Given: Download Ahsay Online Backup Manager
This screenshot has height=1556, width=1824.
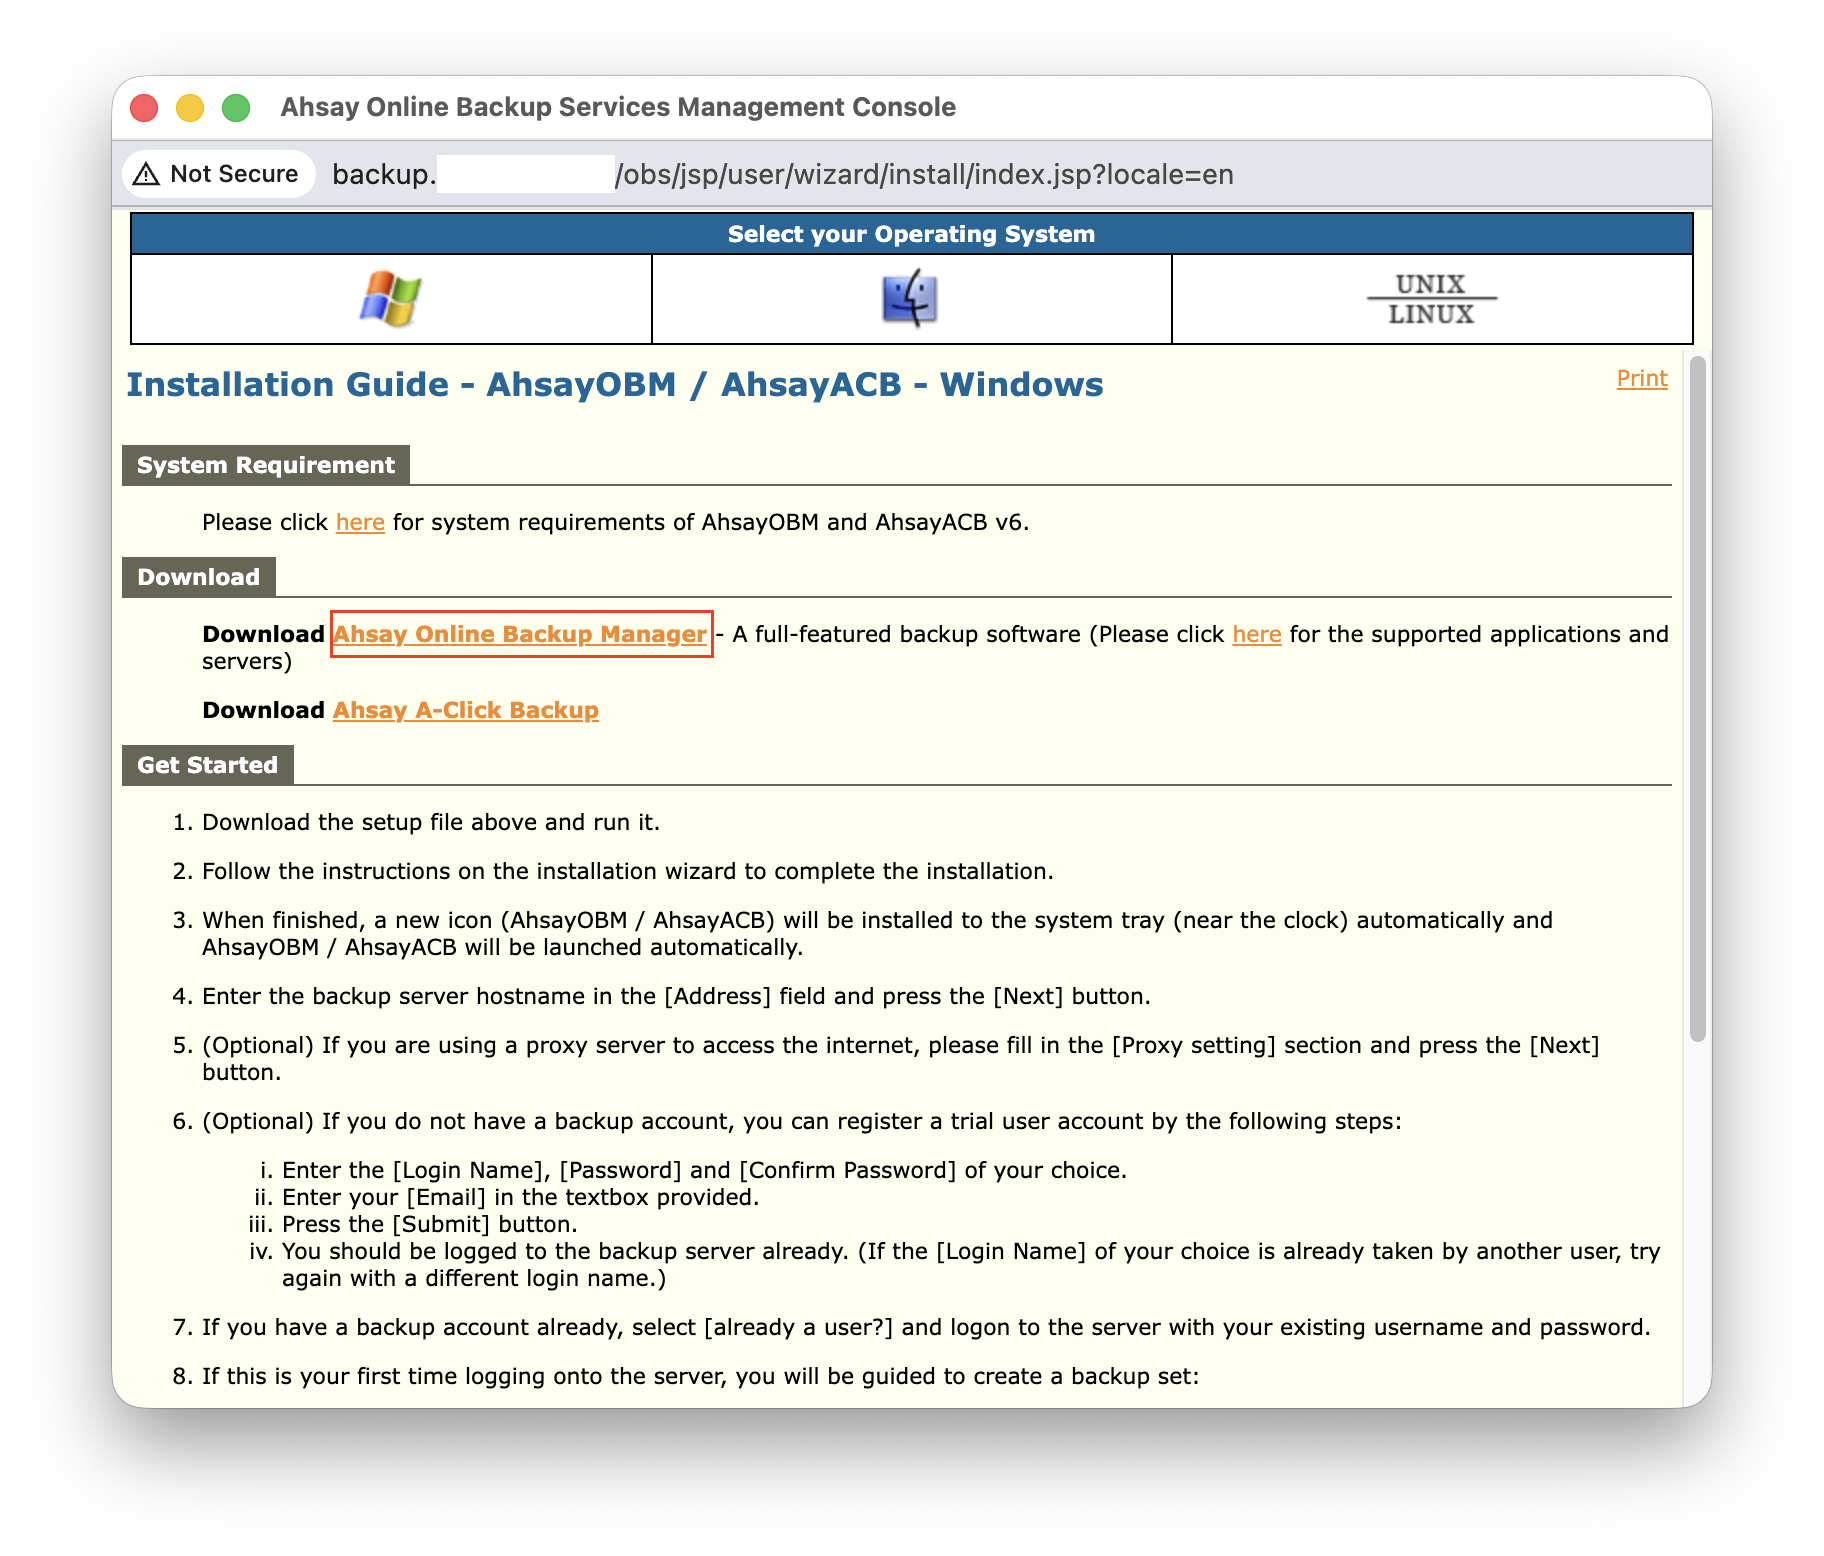Looking at the screenshot, I should tap(520, 634).
